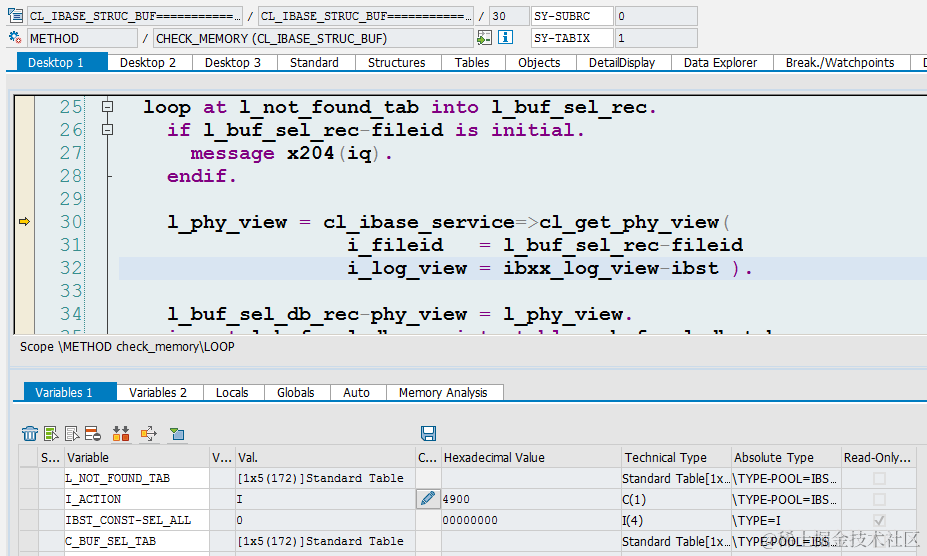Click the program icon at top-left of header

(x=15, y=15)
